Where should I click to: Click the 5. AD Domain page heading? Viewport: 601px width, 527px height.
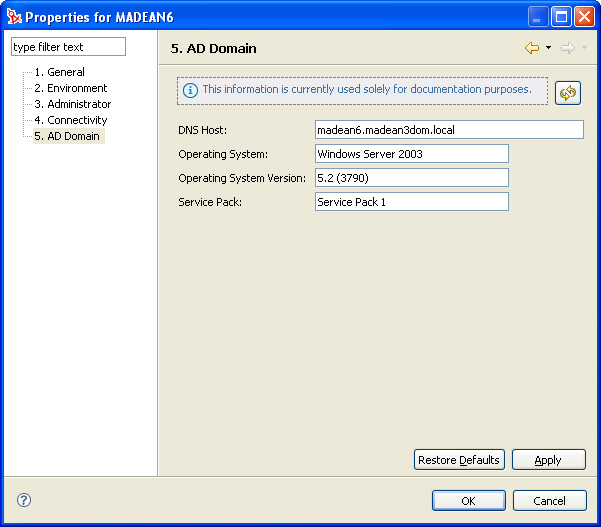click(213, 49)
